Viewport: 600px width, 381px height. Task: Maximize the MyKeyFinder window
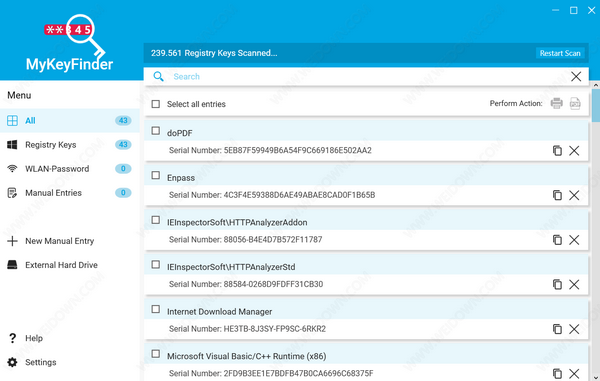(x=574, y=10)
